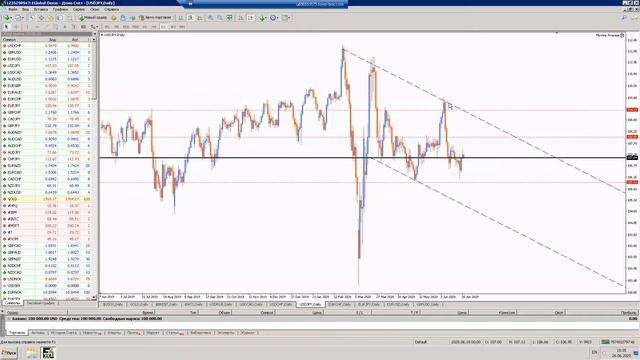Viewport: 640px width, 360px height.
Task: Toggle the Data Window crosshair-frame icon
Action: [x=41, y=18]
